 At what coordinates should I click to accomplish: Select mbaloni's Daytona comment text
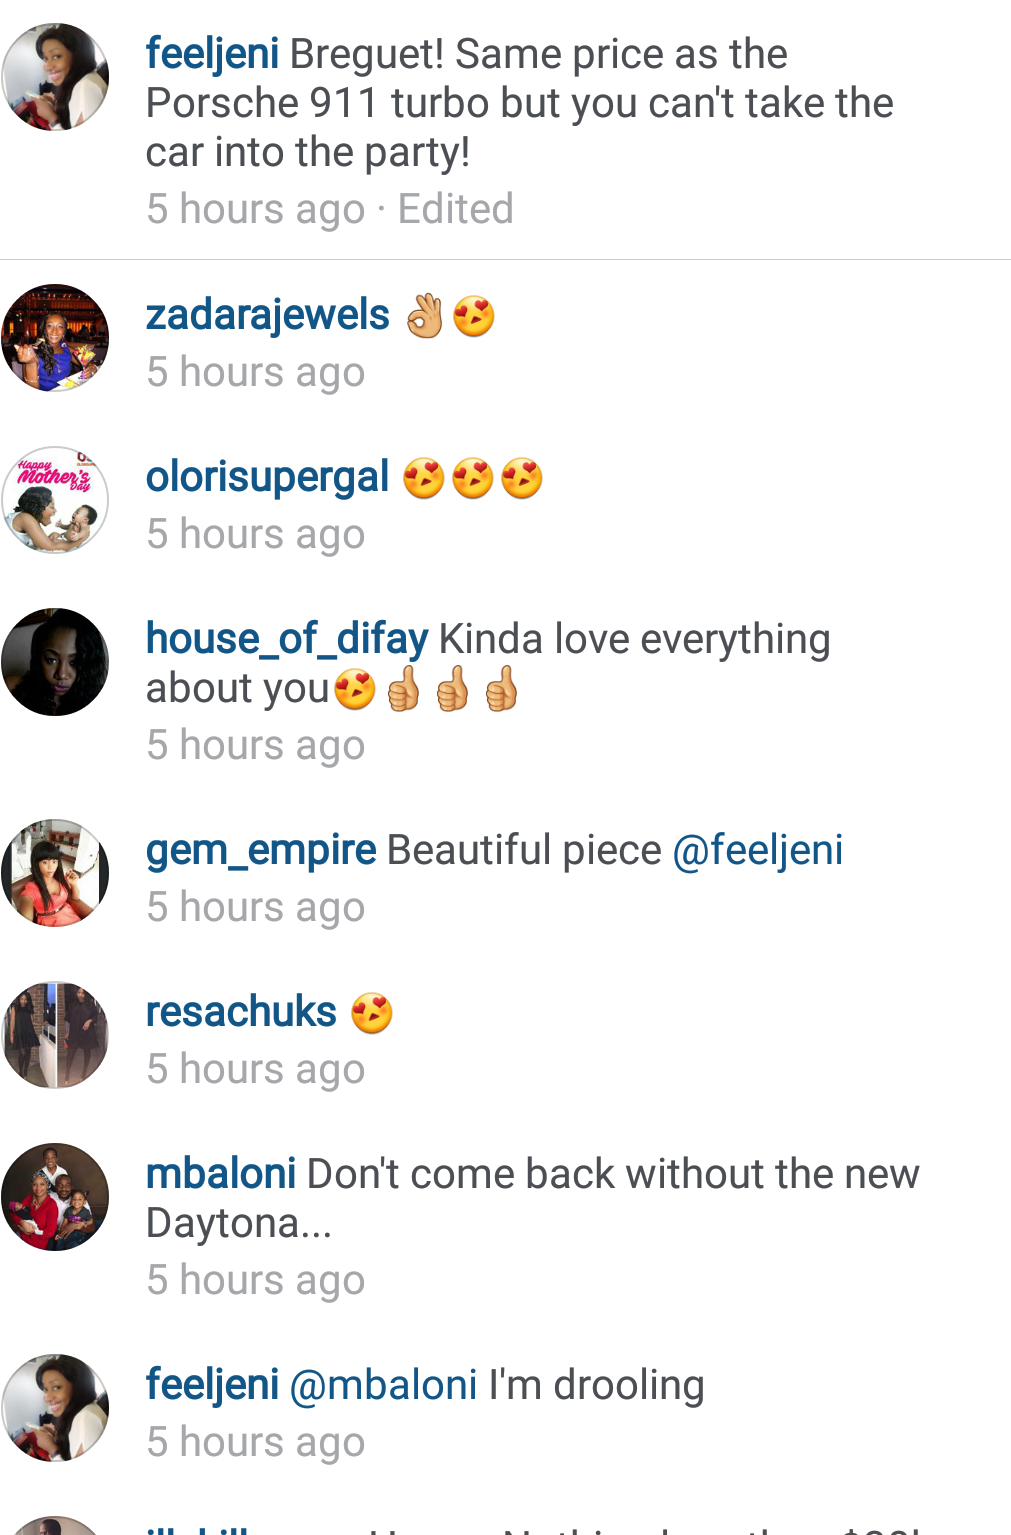533,1198
